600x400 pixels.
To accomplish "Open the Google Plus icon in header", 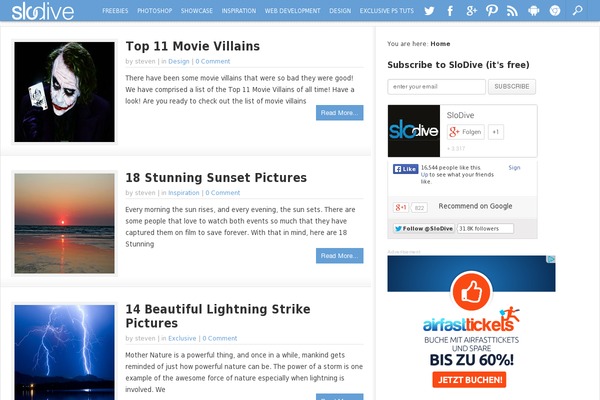I will 471,11.
